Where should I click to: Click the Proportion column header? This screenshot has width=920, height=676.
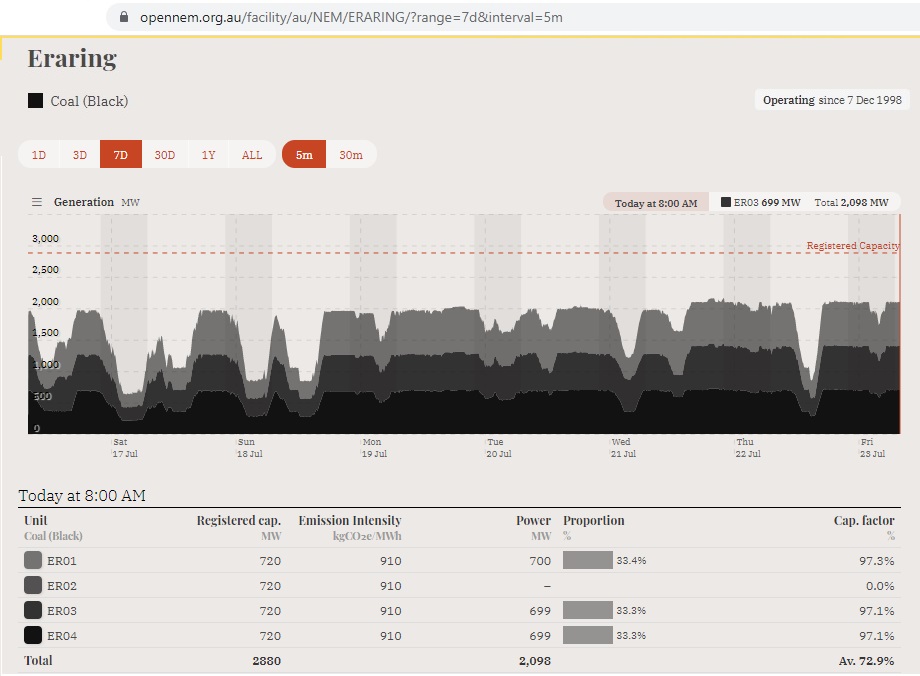pyautogui.click(x=594, y=520)
